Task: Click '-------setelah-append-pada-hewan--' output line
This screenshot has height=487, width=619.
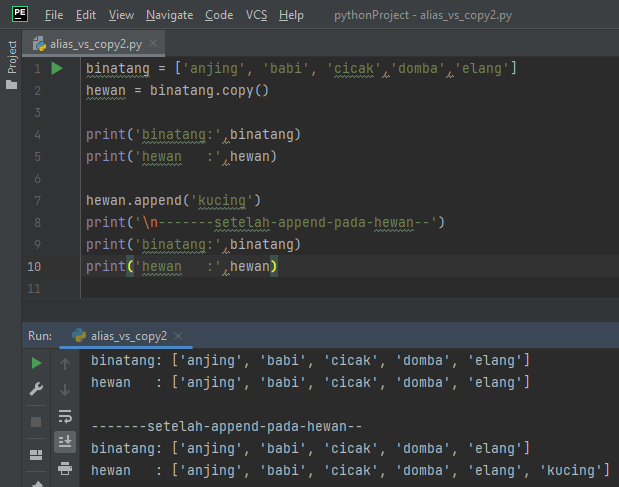Action: click(x=227, y=427)
